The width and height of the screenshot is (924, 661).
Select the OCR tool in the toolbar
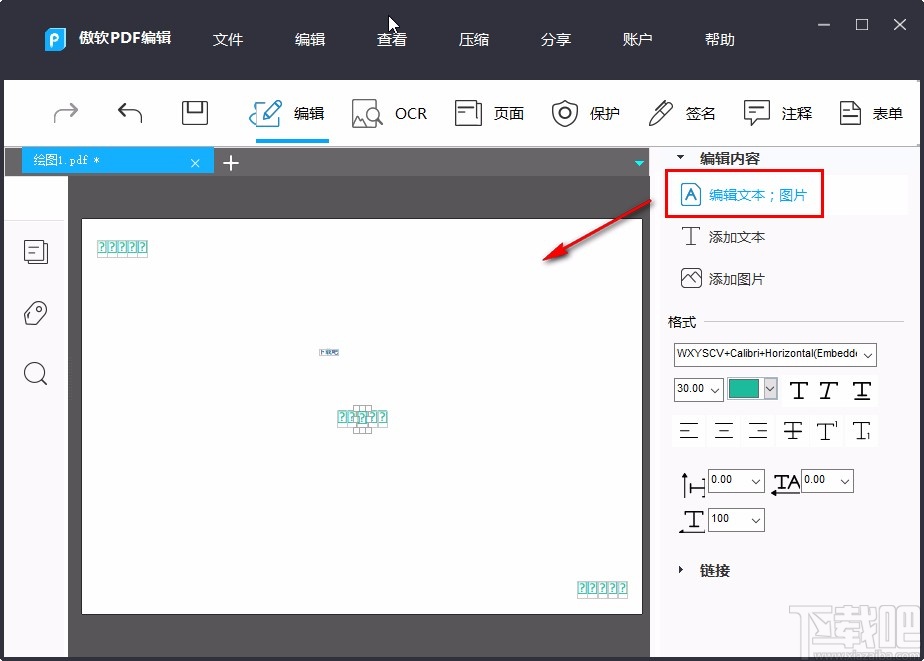click(389, 113)
